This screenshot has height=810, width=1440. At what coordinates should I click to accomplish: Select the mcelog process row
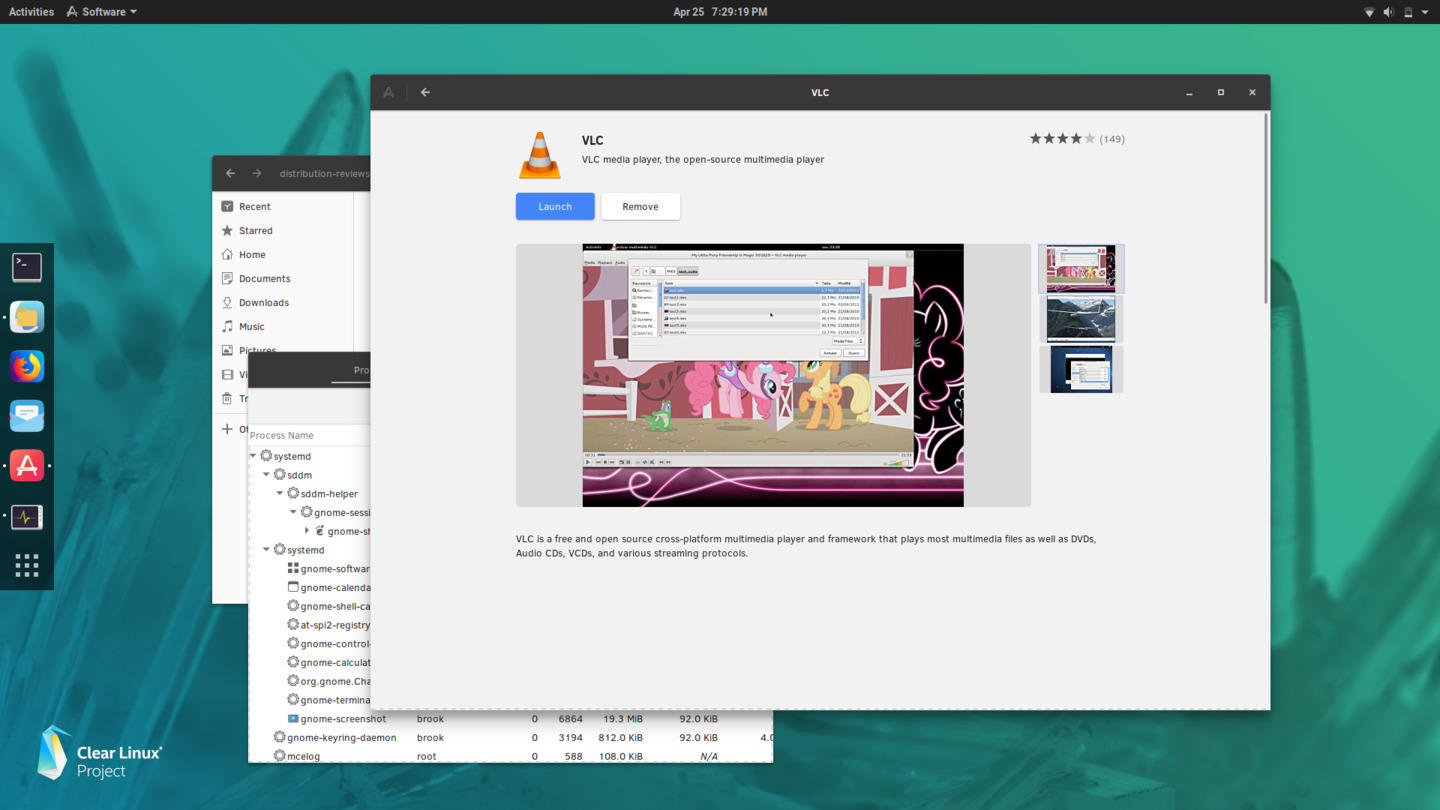tap(510, 756)
